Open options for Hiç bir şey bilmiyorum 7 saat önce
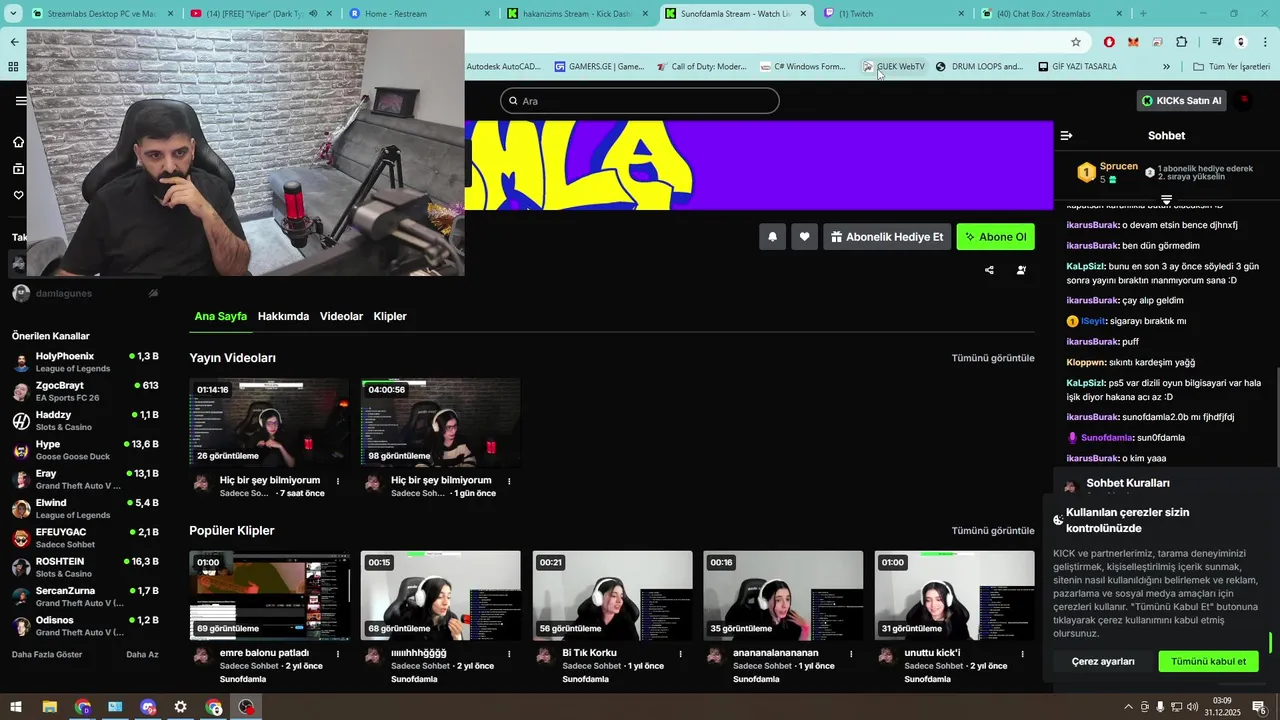Screen dimensions: 1280x720 pyautogui.click(x=338, y=481)
